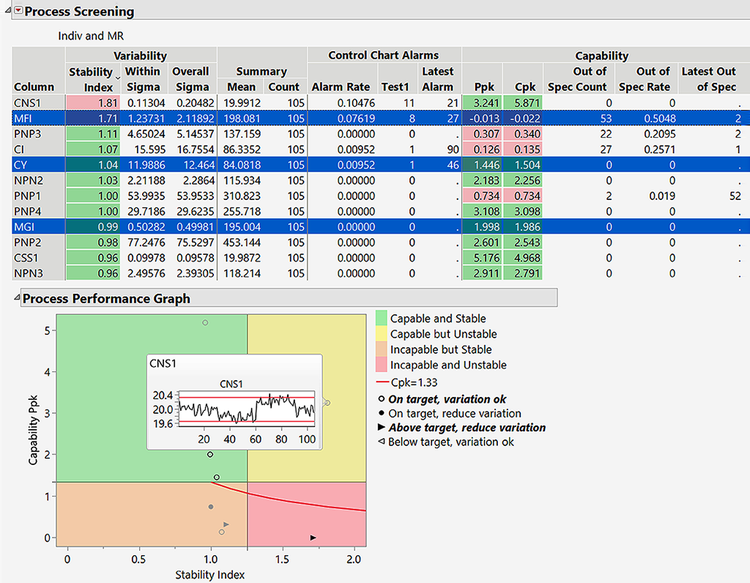Click the red Cpk=1.33 line legend symbol
The height and width of the screenshot is (583, 750).
[381, 382]
